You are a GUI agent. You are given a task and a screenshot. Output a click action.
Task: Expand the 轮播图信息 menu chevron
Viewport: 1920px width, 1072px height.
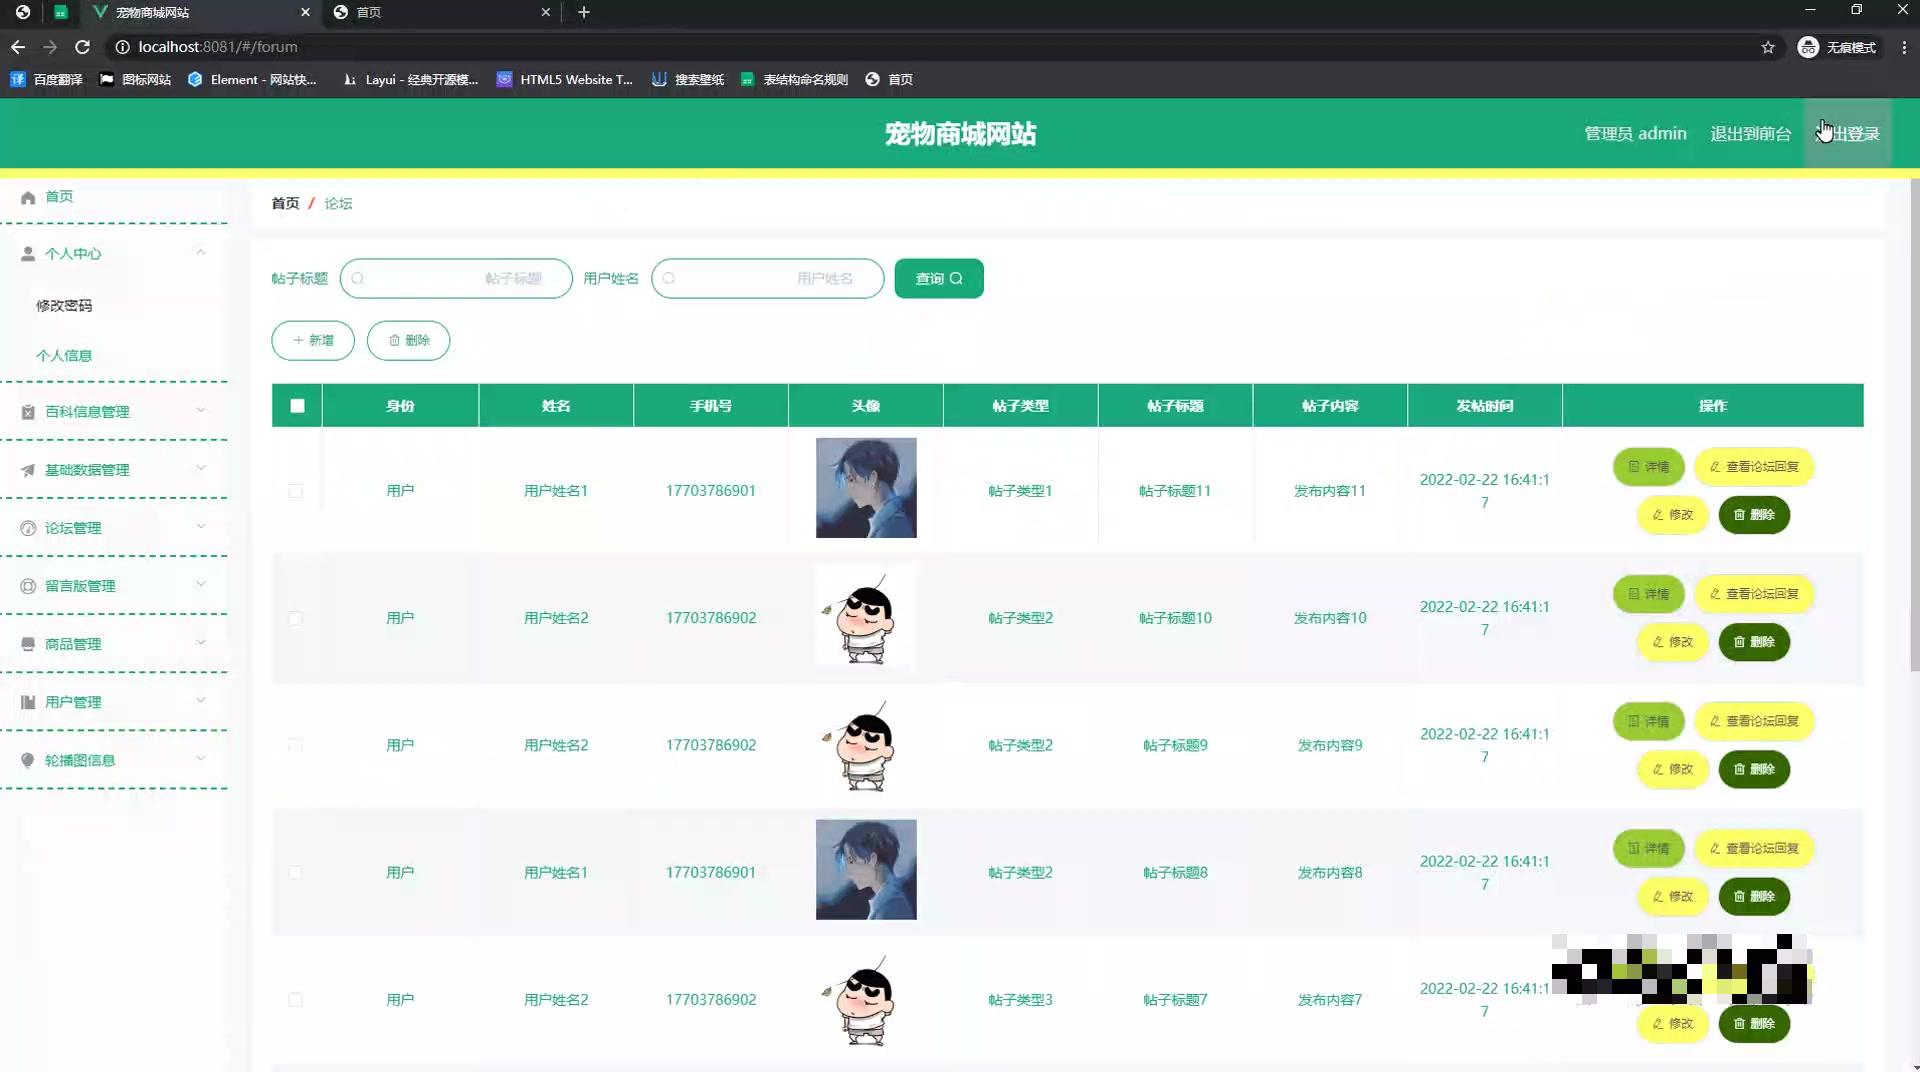(201, 759)
